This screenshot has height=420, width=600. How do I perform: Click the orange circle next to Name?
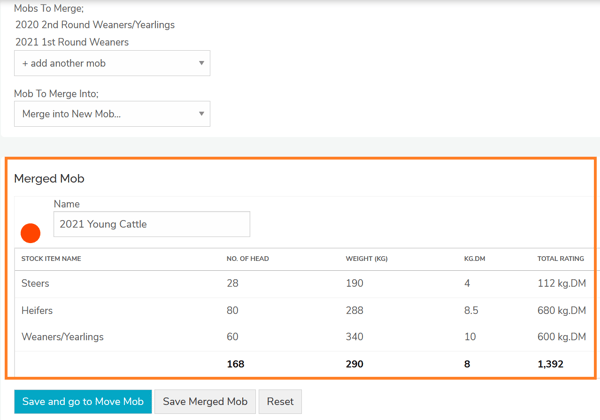click(31, 233)
